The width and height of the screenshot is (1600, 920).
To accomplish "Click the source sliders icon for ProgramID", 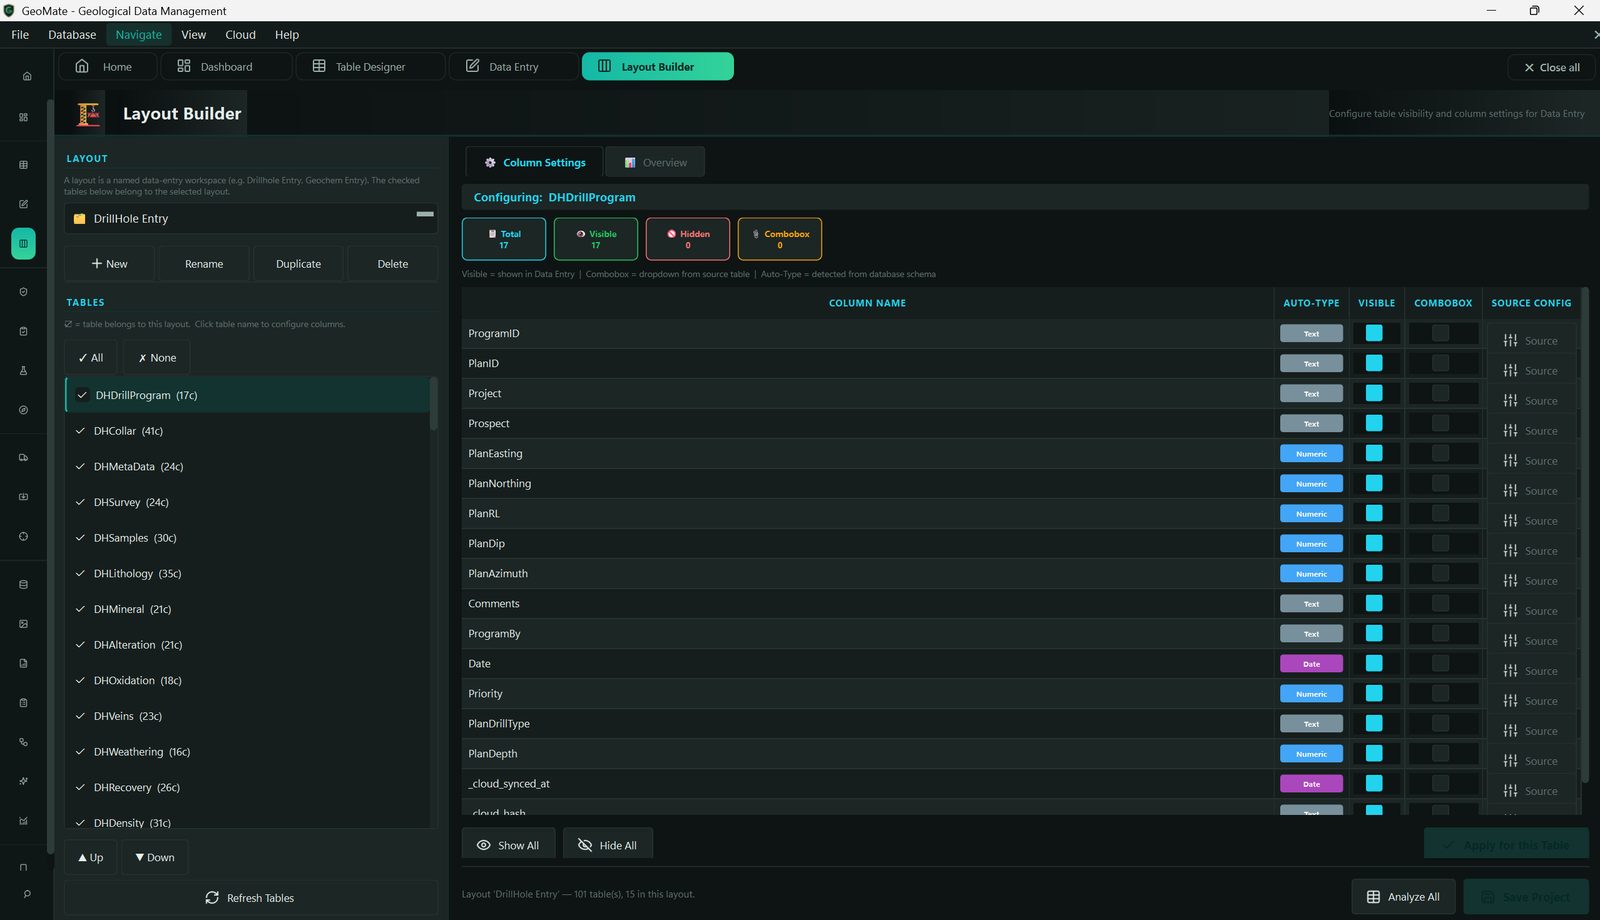I will point(1510,341).
